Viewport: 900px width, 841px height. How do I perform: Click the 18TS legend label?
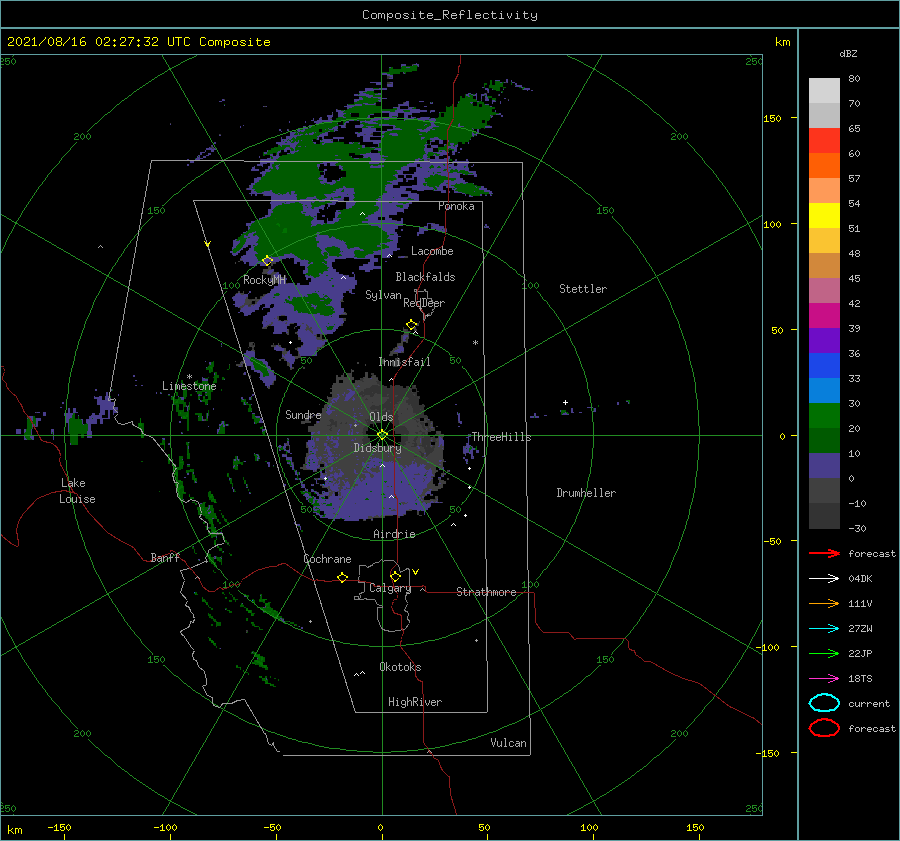(860, 679)
